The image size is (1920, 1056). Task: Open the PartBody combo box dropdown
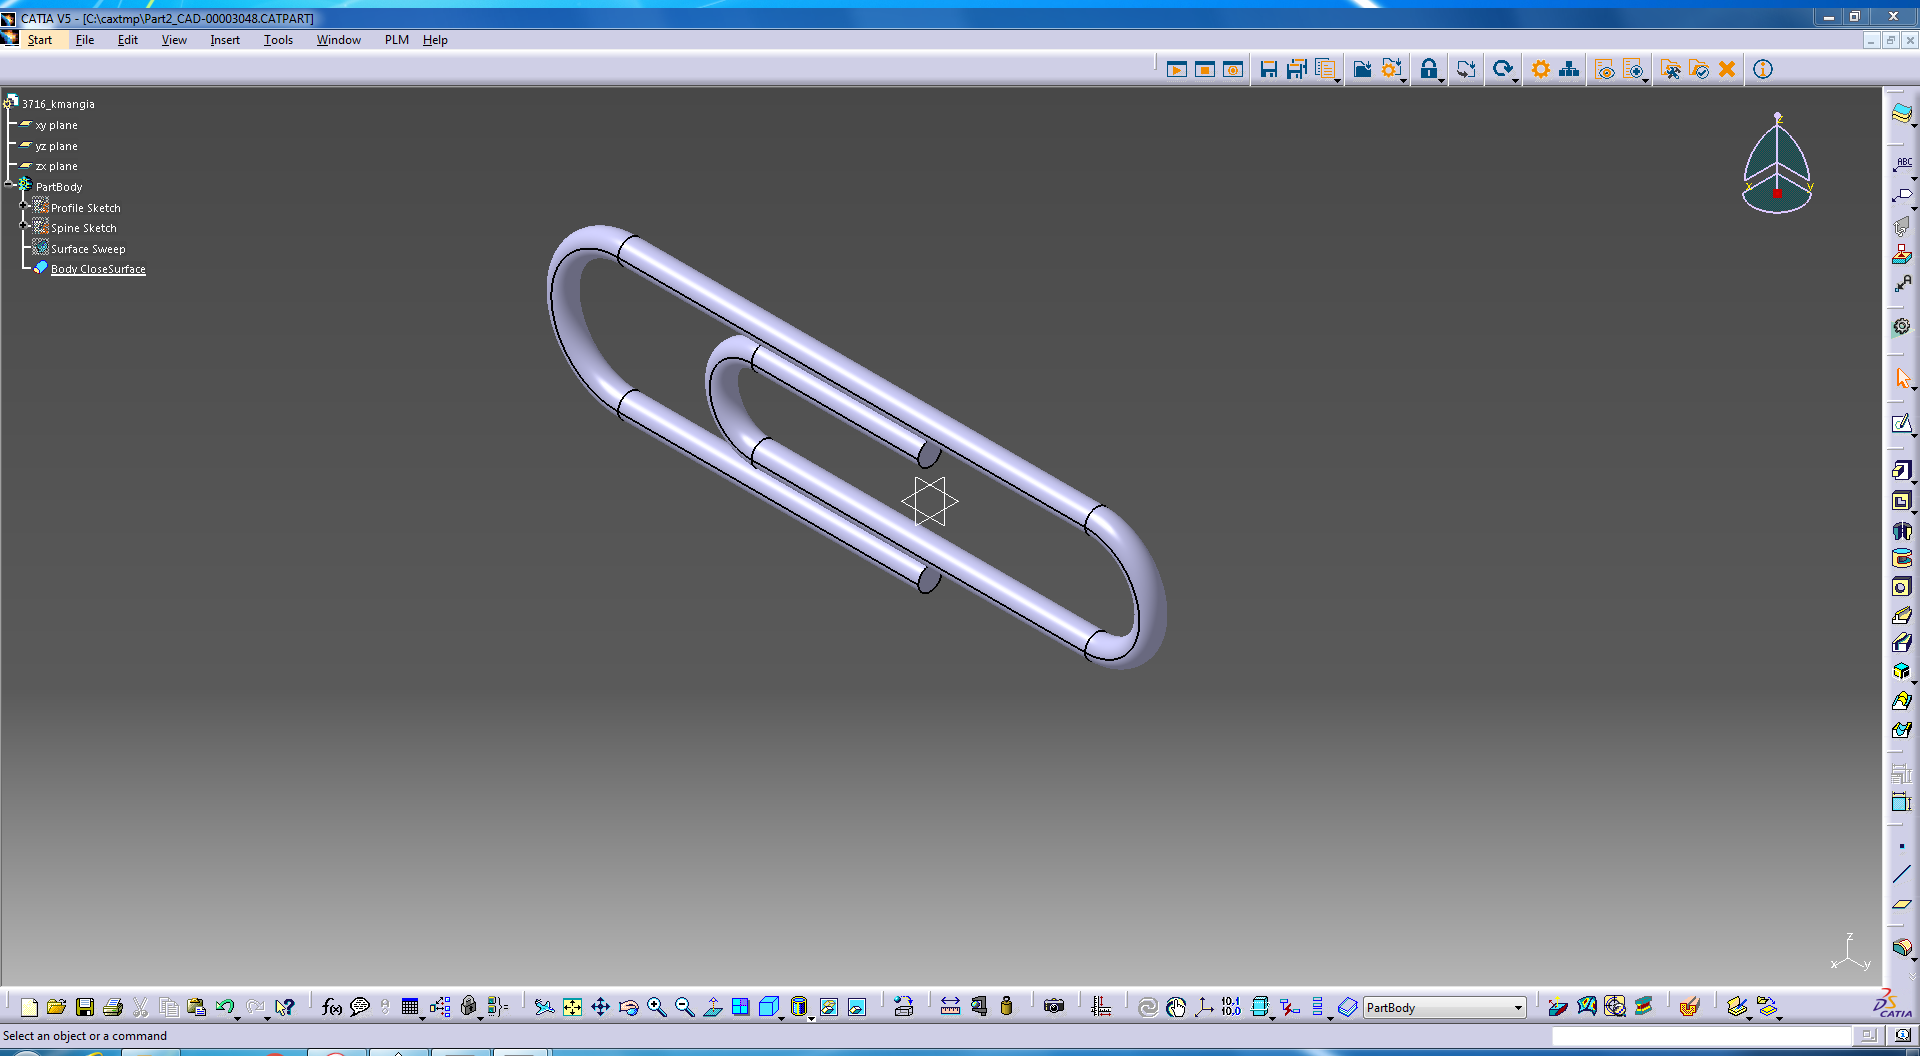point(1517,1008)
